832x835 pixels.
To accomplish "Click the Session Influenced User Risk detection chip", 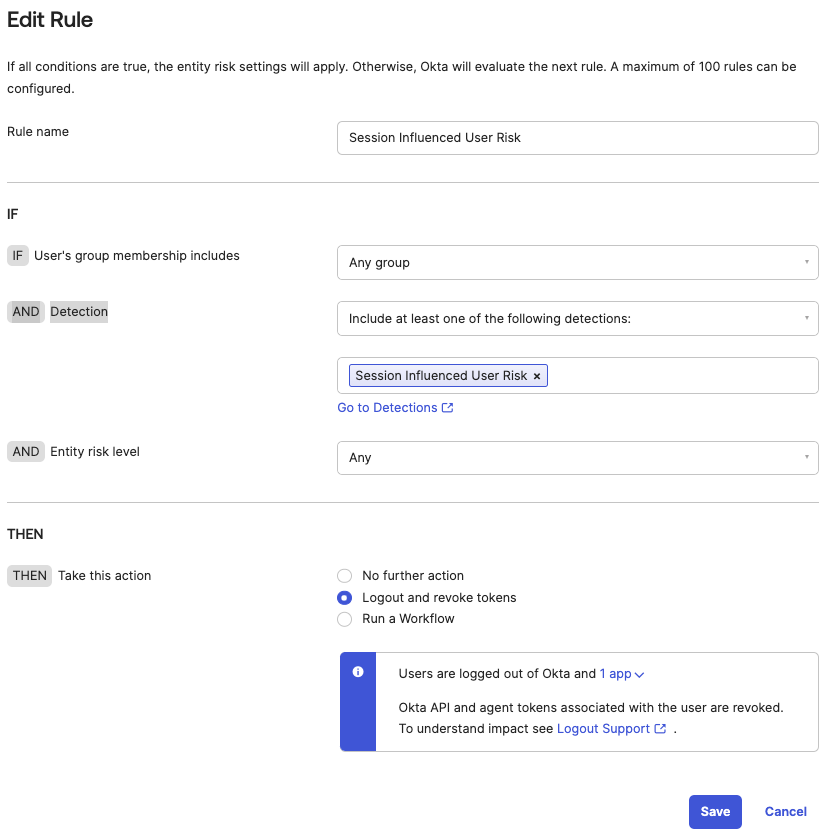I will point(441,376).
